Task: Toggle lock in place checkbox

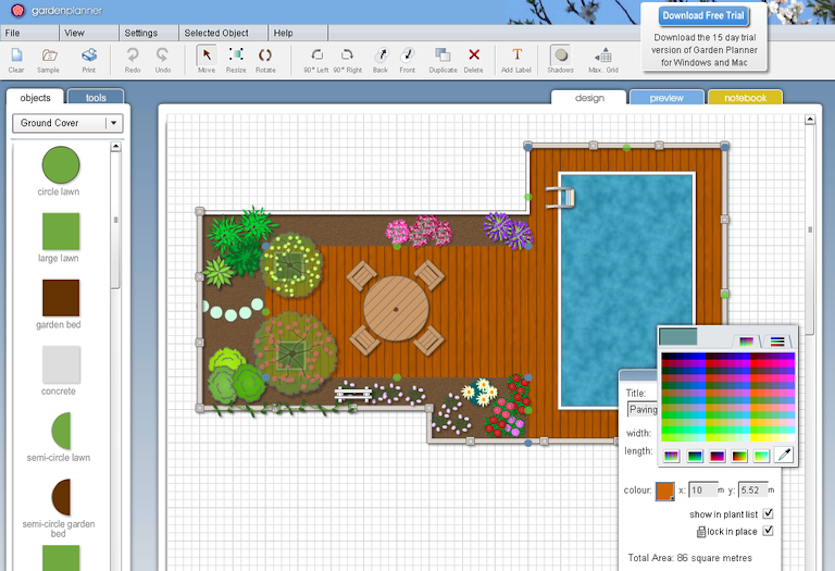Action: click(x=768, y=531)
